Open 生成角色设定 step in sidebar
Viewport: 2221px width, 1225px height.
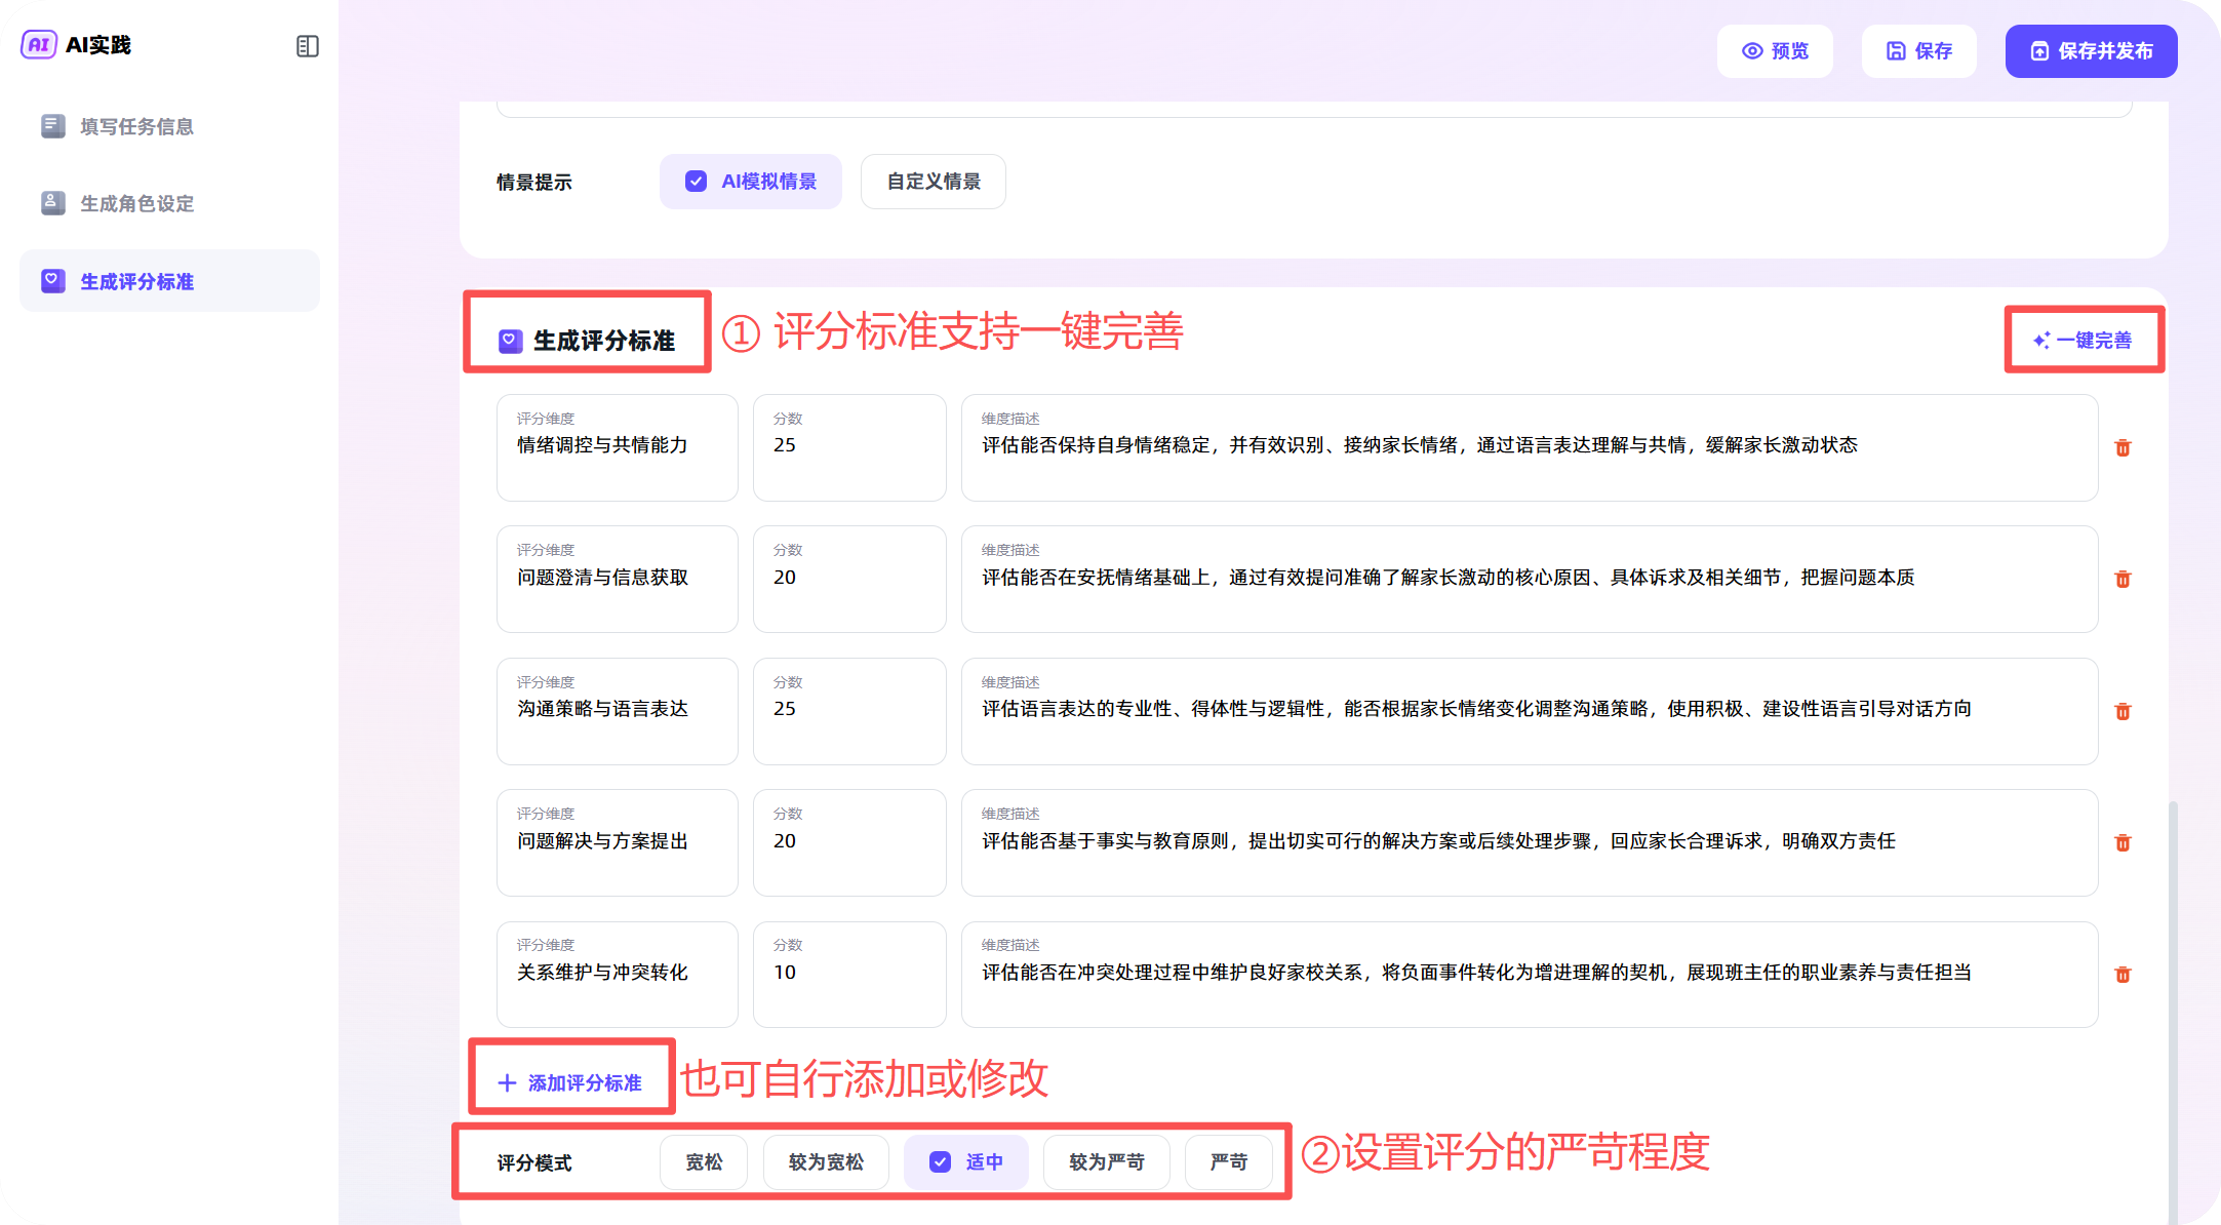169,203
